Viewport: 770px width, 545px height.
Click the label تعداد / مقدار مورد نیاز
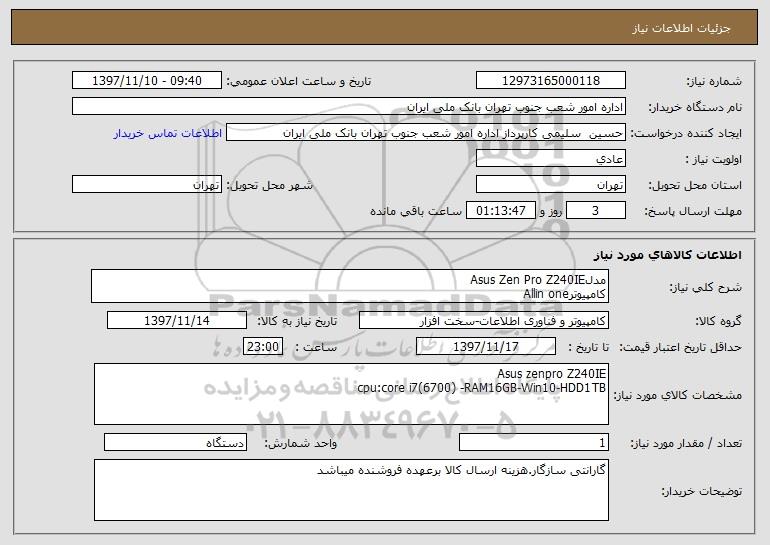click(686, 443)
